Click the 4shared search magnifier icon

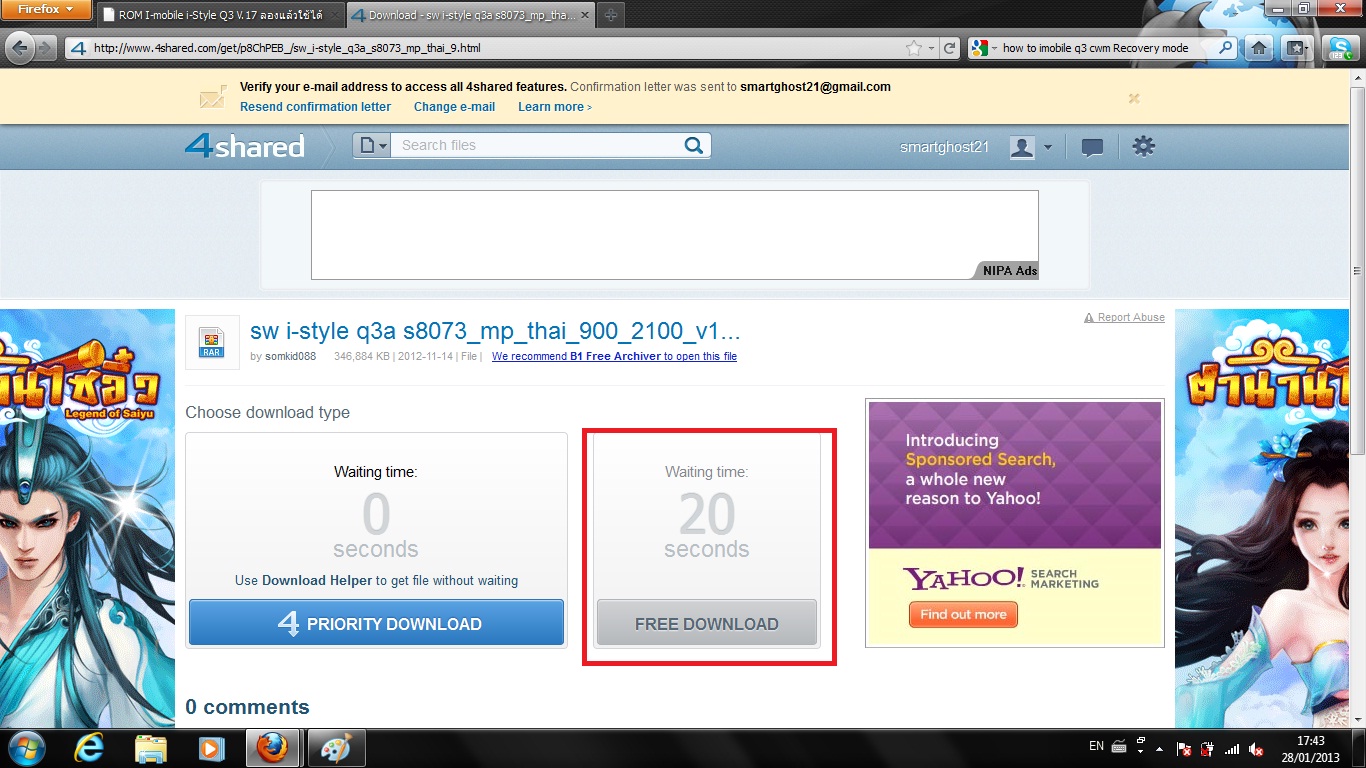coord(694,146)
